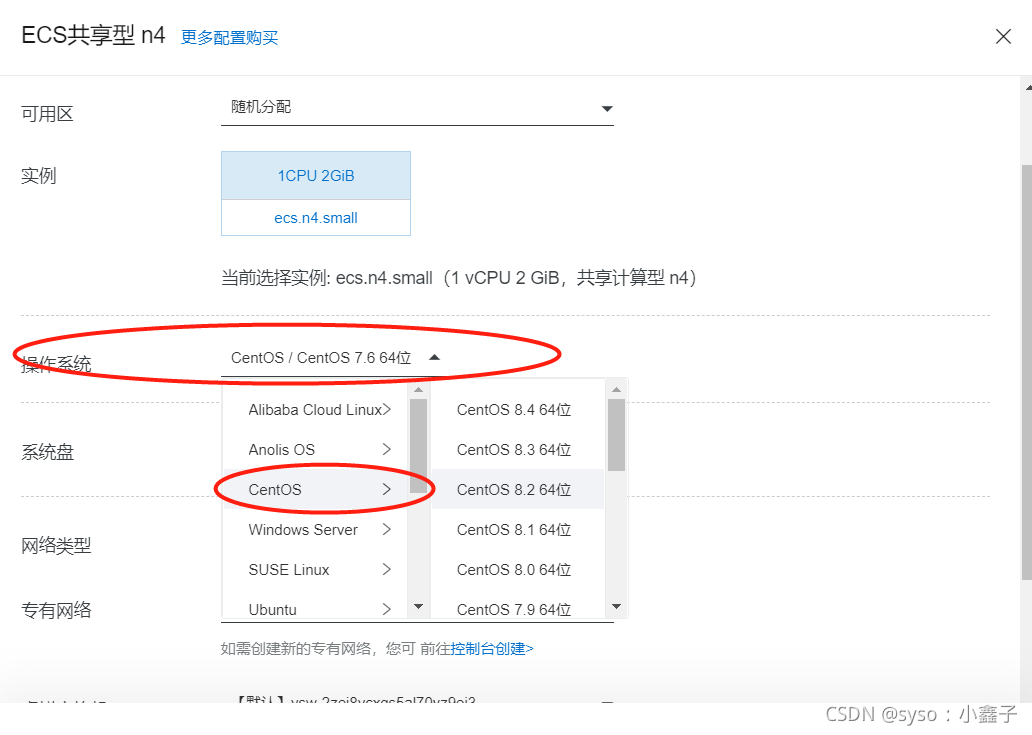Click the OS family list scrollbar thumb
Image resolution: width=1032 pixels, height=735 pixels.
[x=418, y=446]
